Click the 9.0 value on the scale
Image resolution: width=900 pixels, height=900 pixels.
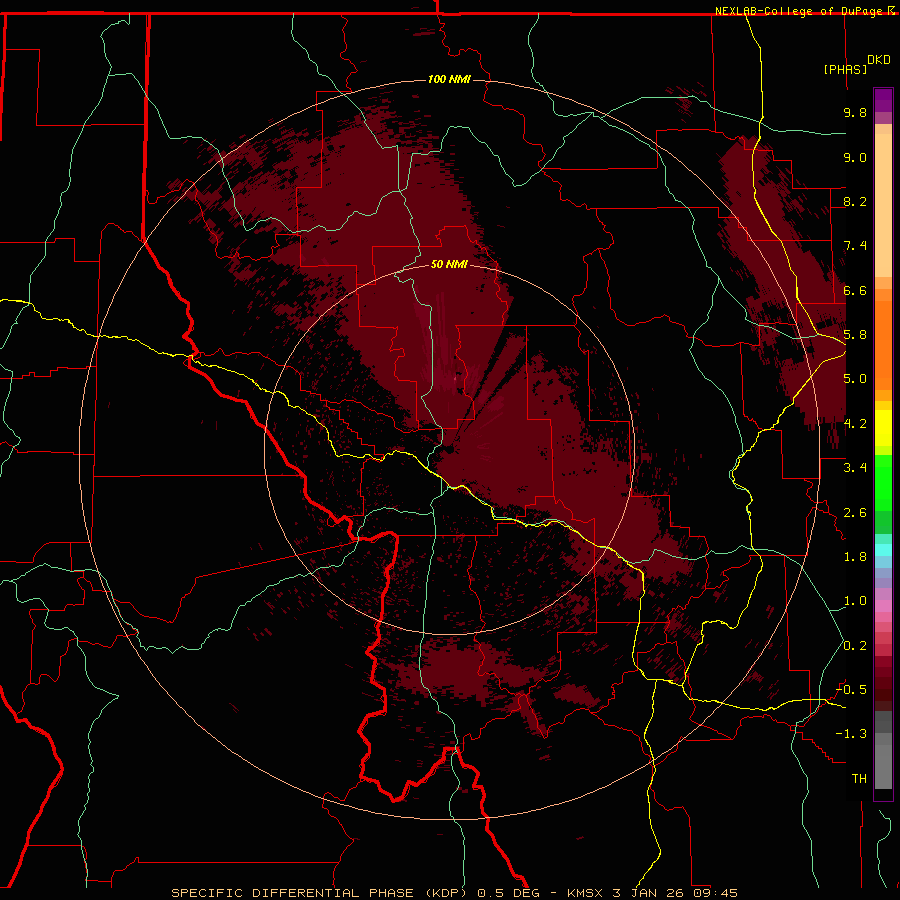pos(855,157)
